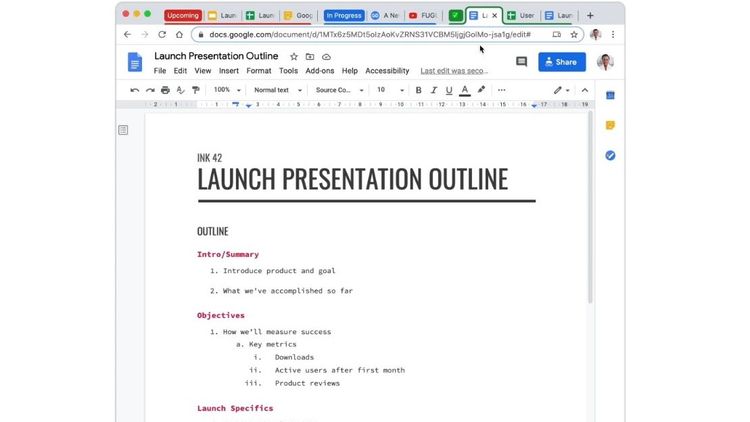This screenshot has height=422, width=750.
Task: Toggle bold formatting
Action: pyautogui.click(x=419, y=90)
